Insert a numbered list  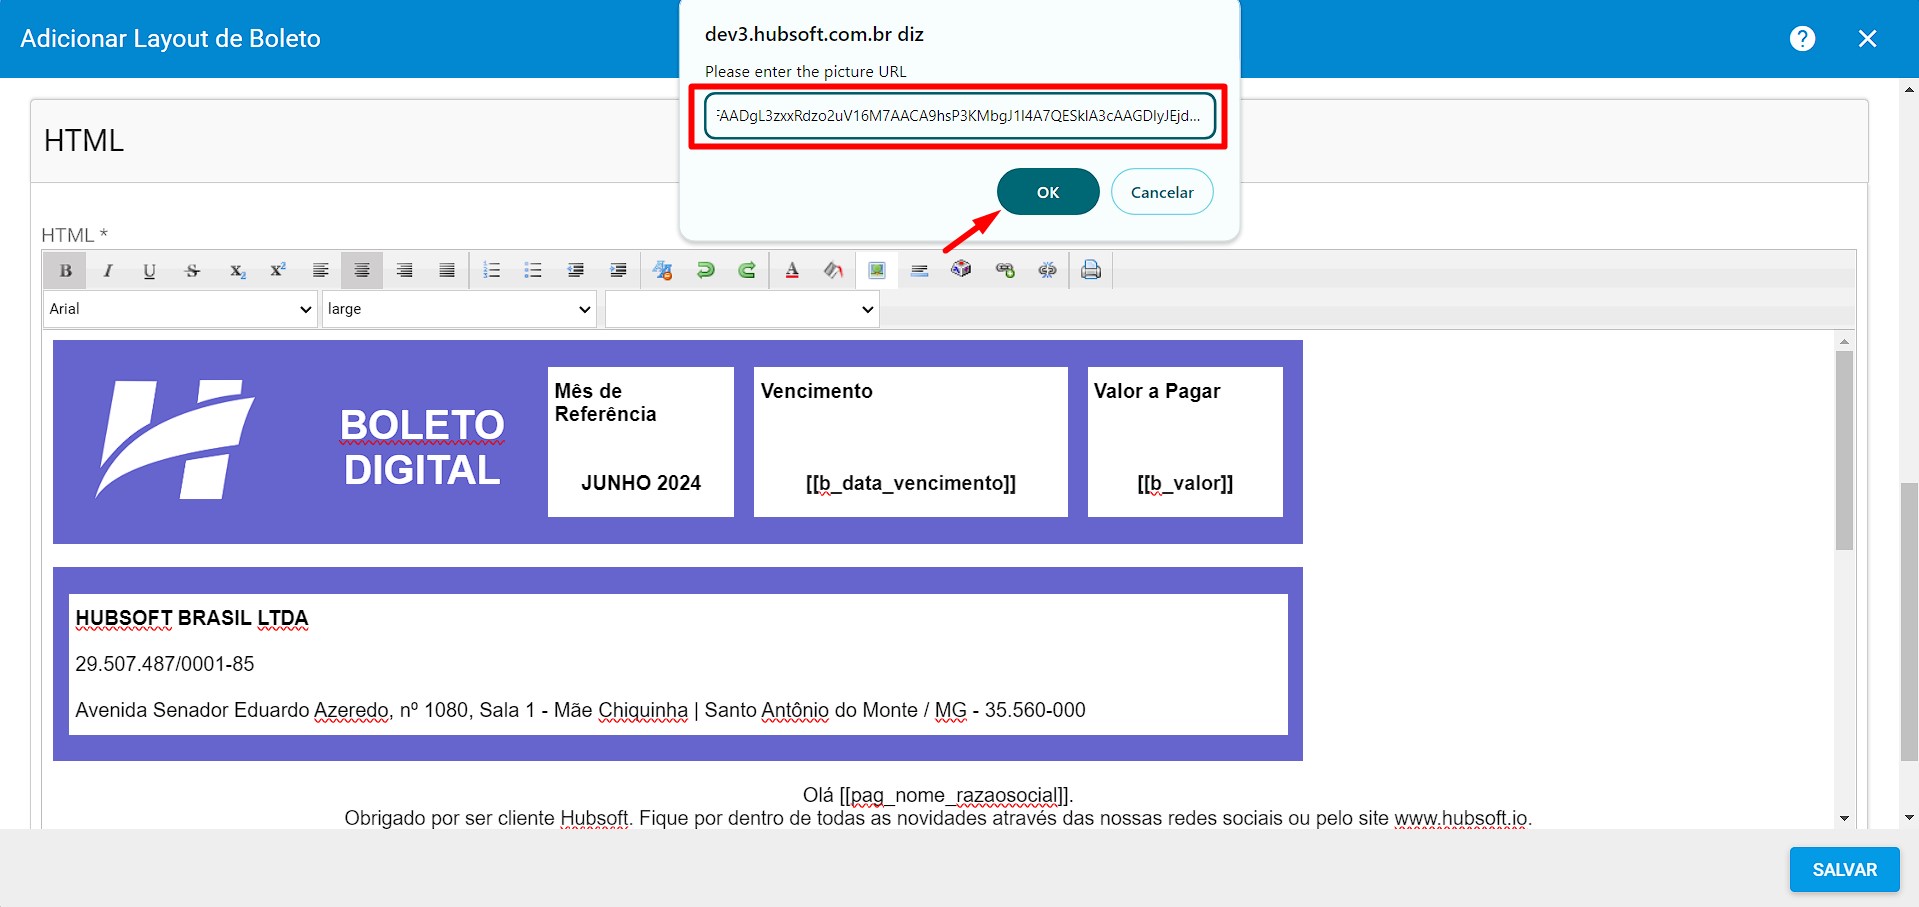click(x=491, y=270)
